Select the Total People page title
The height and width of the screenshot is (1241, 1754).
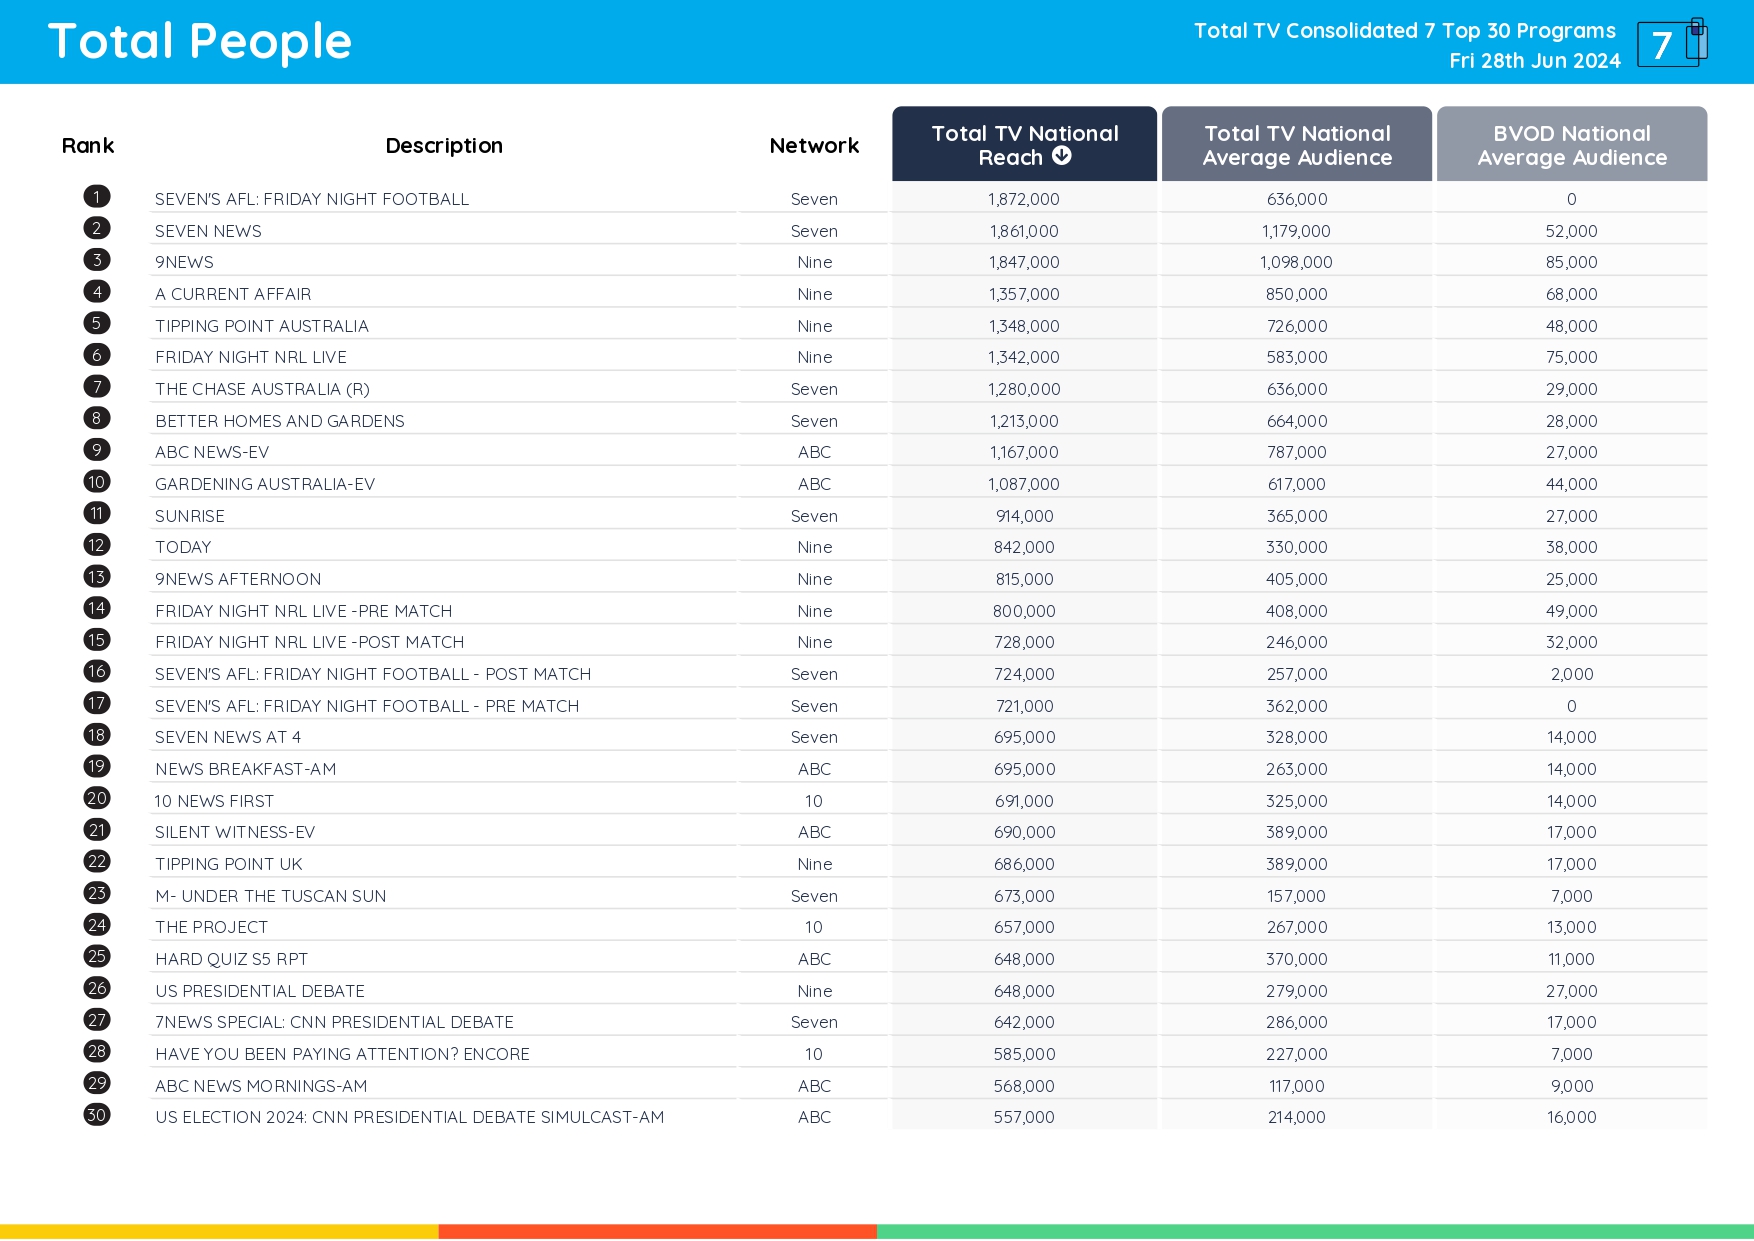tap(199, 41)
